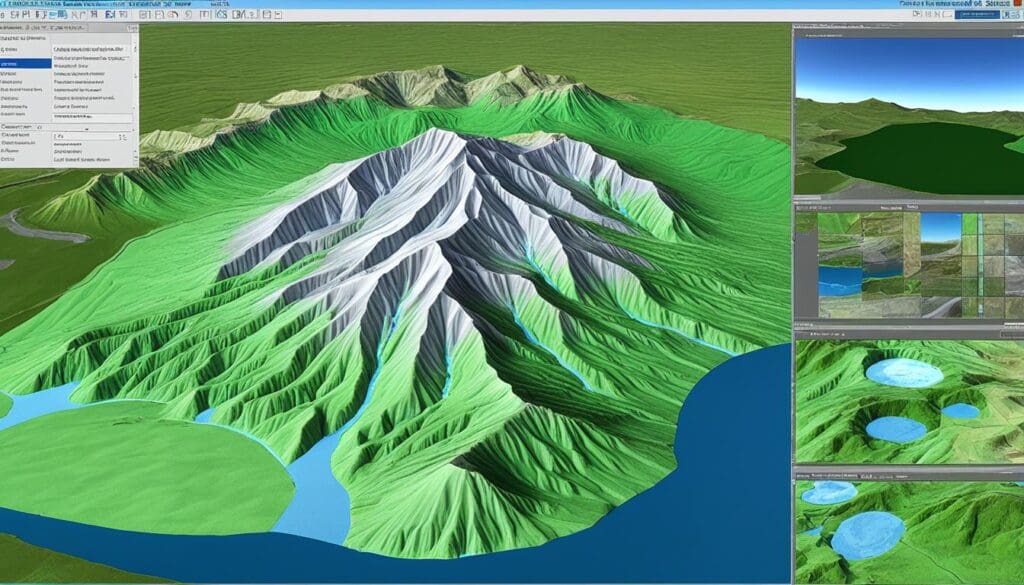
Task: Click the largest lake in the right-middle terrain preview
Action: 904,373
